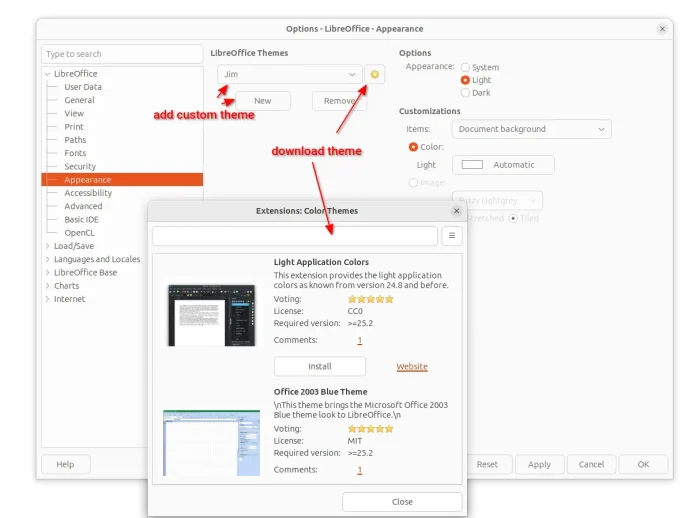The image size is (700, 518).
Task: Open the Light Application Colors Website link
Action: pos(412,367)
